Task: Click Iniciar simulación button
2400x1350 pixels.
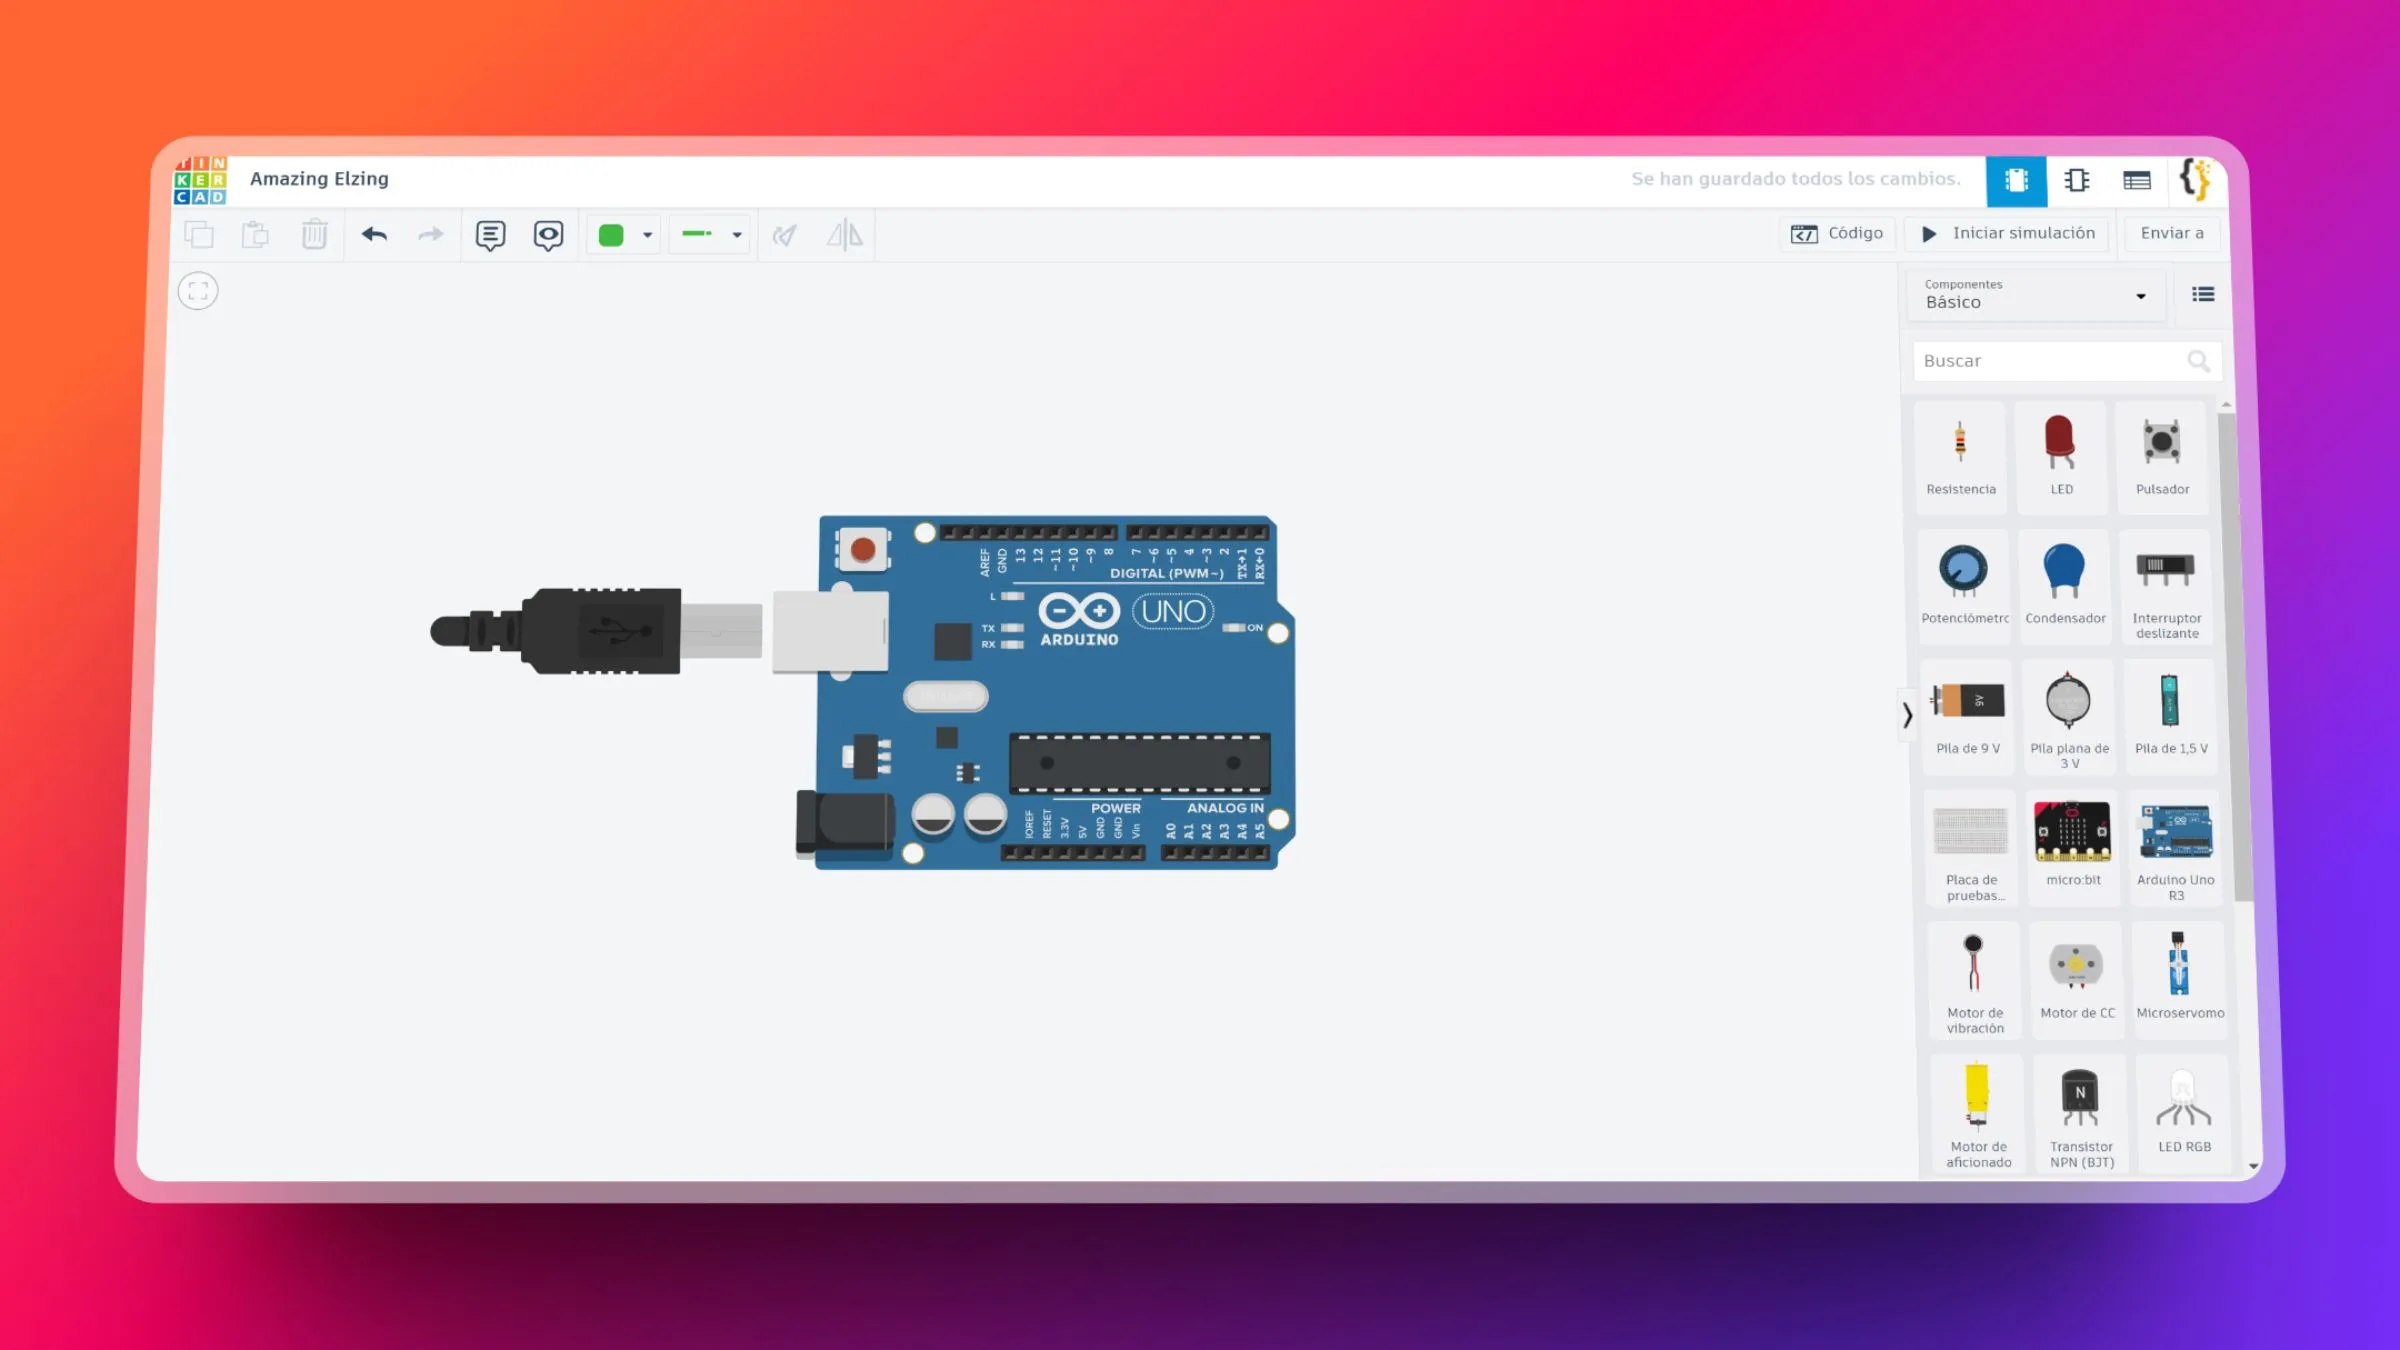Action: 2008,233
